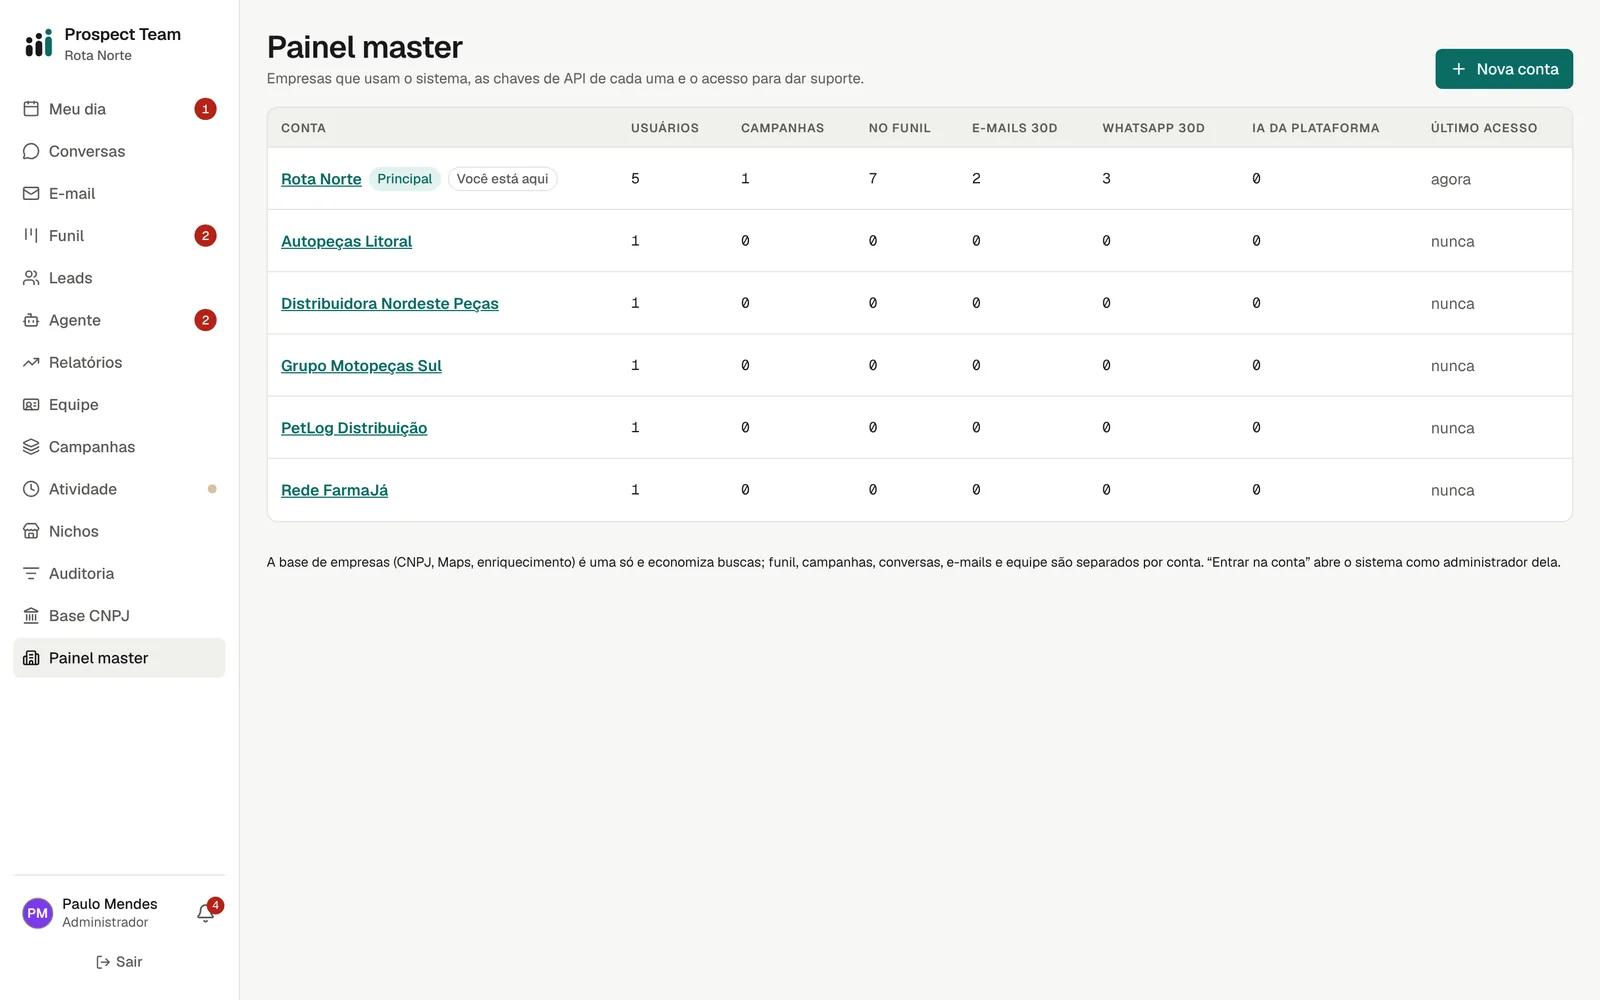1600x1000 pixels.
Task: Open the Grupo Motopeças Sul account
Action: click(361, 366)
